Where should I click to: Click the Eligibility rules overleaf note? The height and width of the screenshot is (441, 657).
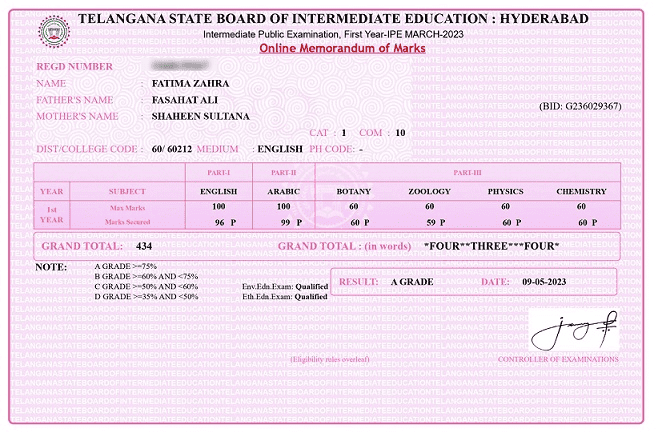(329, 359)
